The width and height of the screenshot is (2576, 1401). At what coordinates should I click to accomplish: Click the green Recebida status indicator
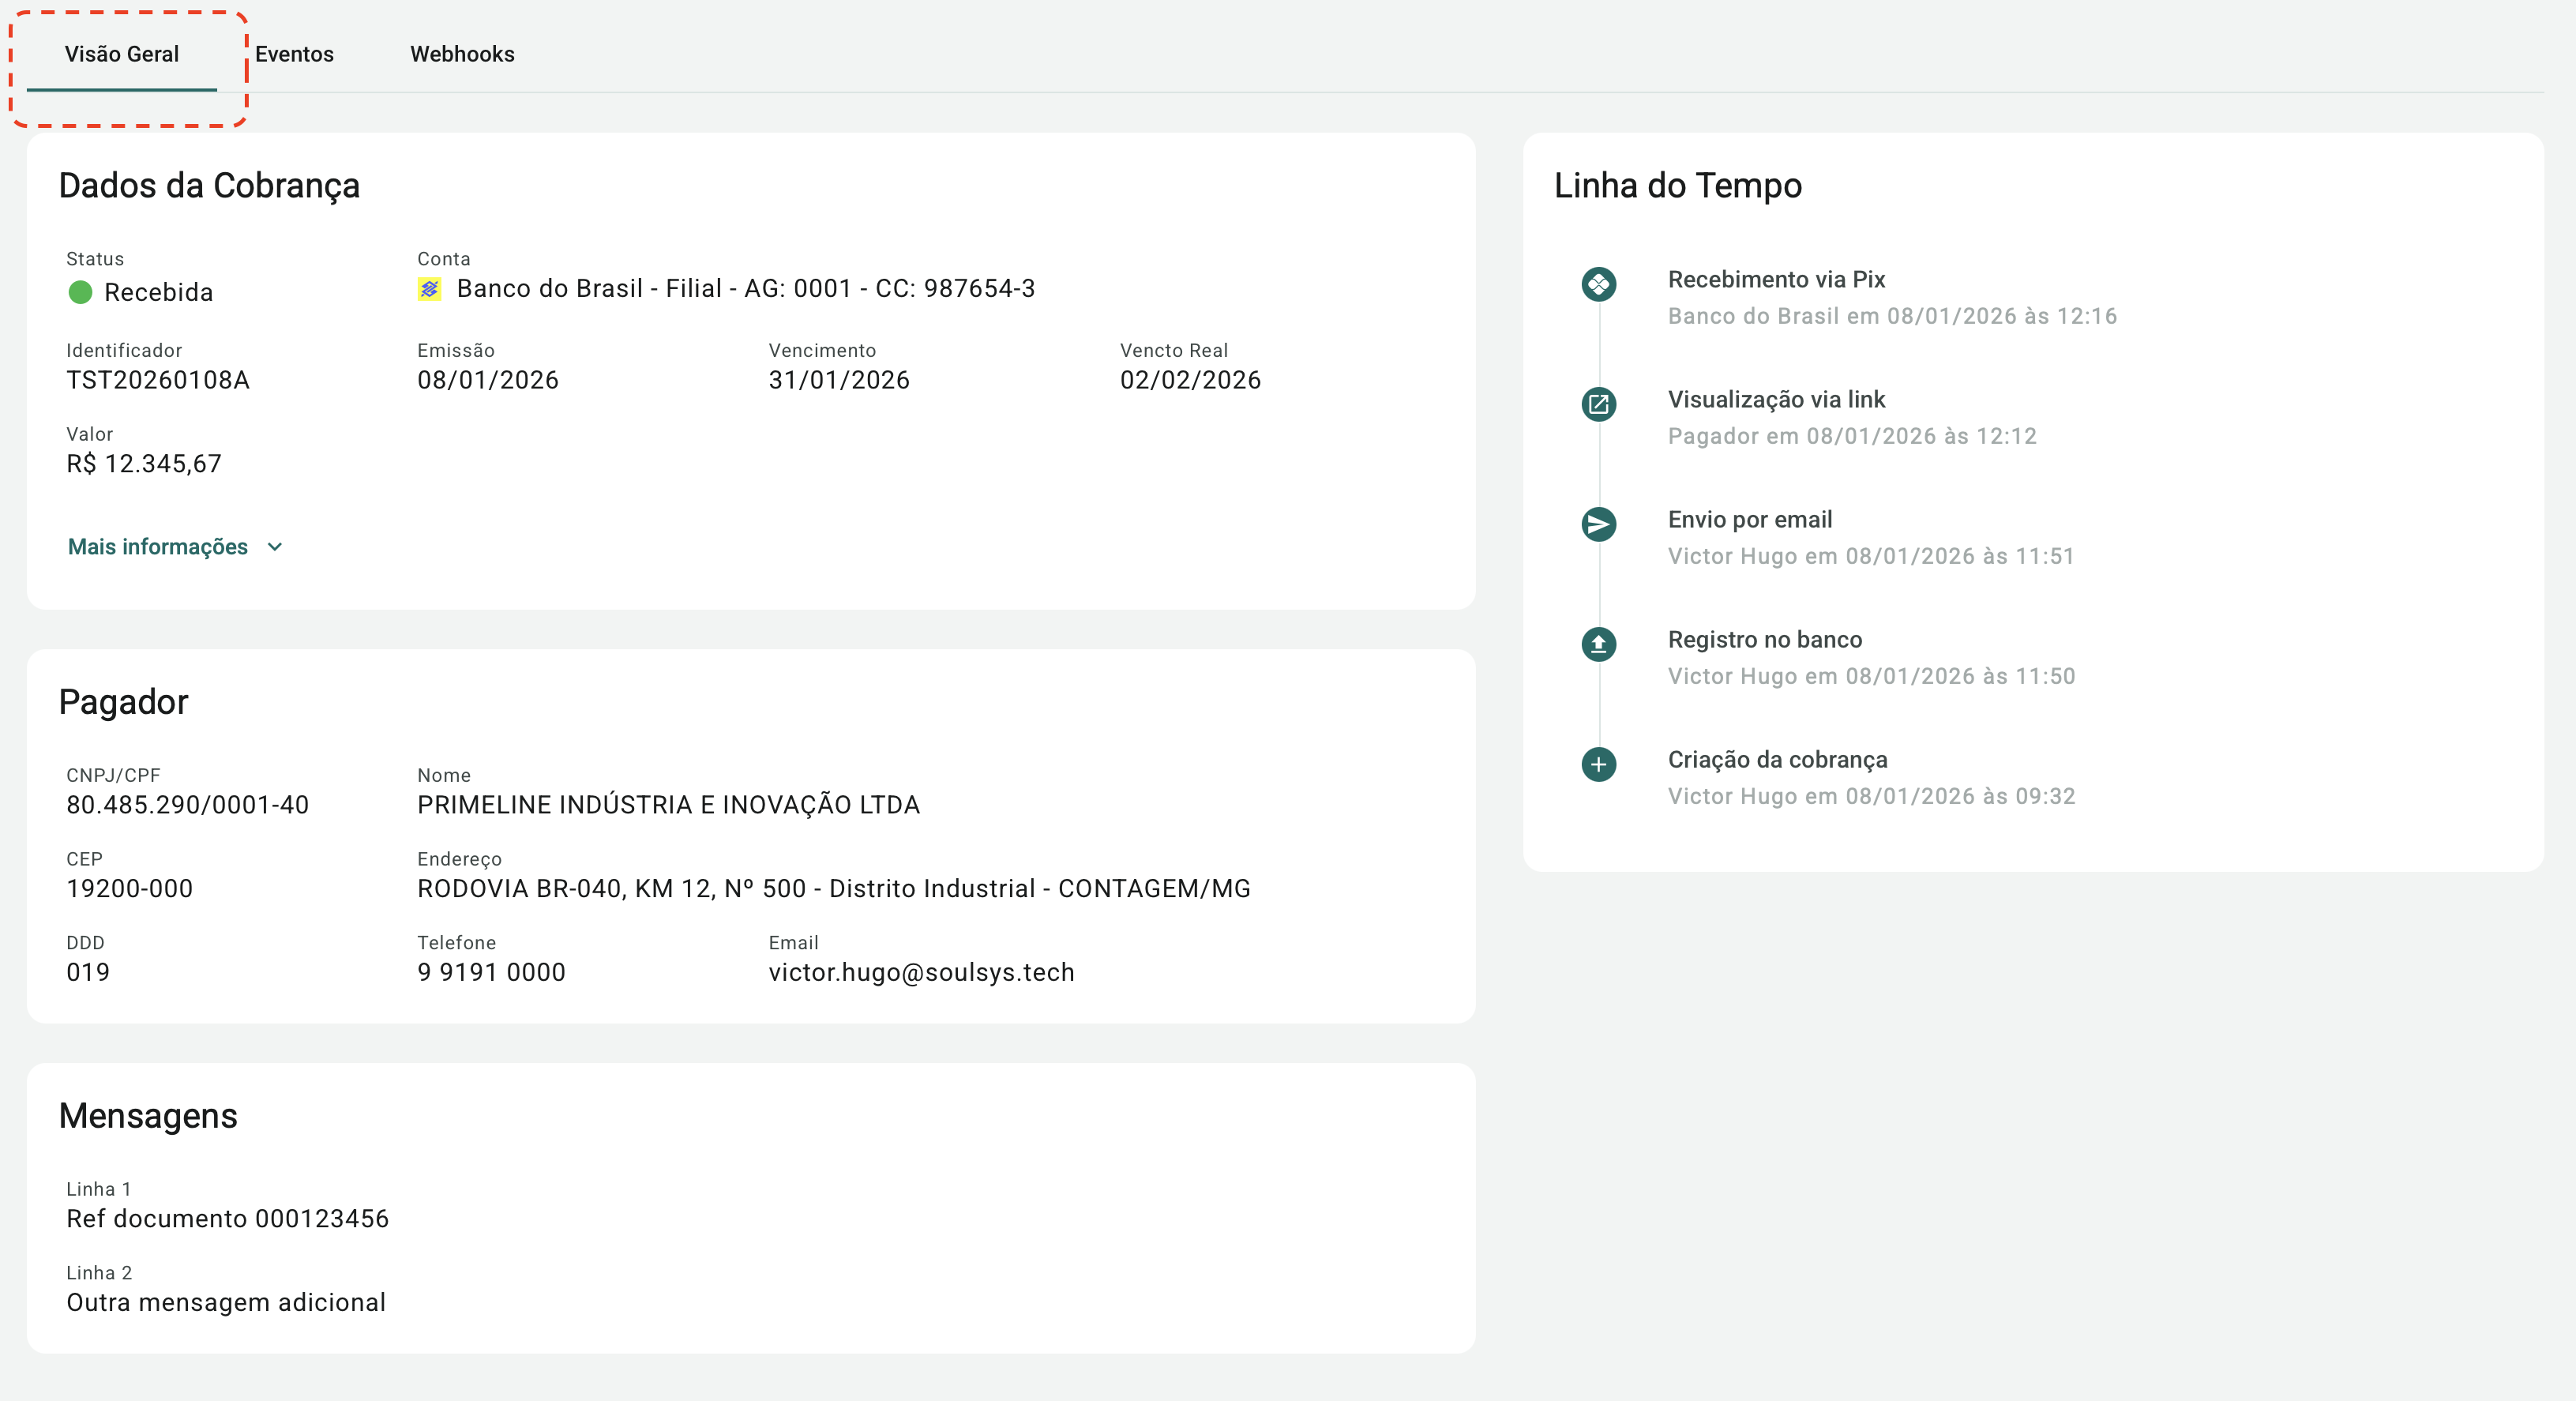tap(80, 292)
